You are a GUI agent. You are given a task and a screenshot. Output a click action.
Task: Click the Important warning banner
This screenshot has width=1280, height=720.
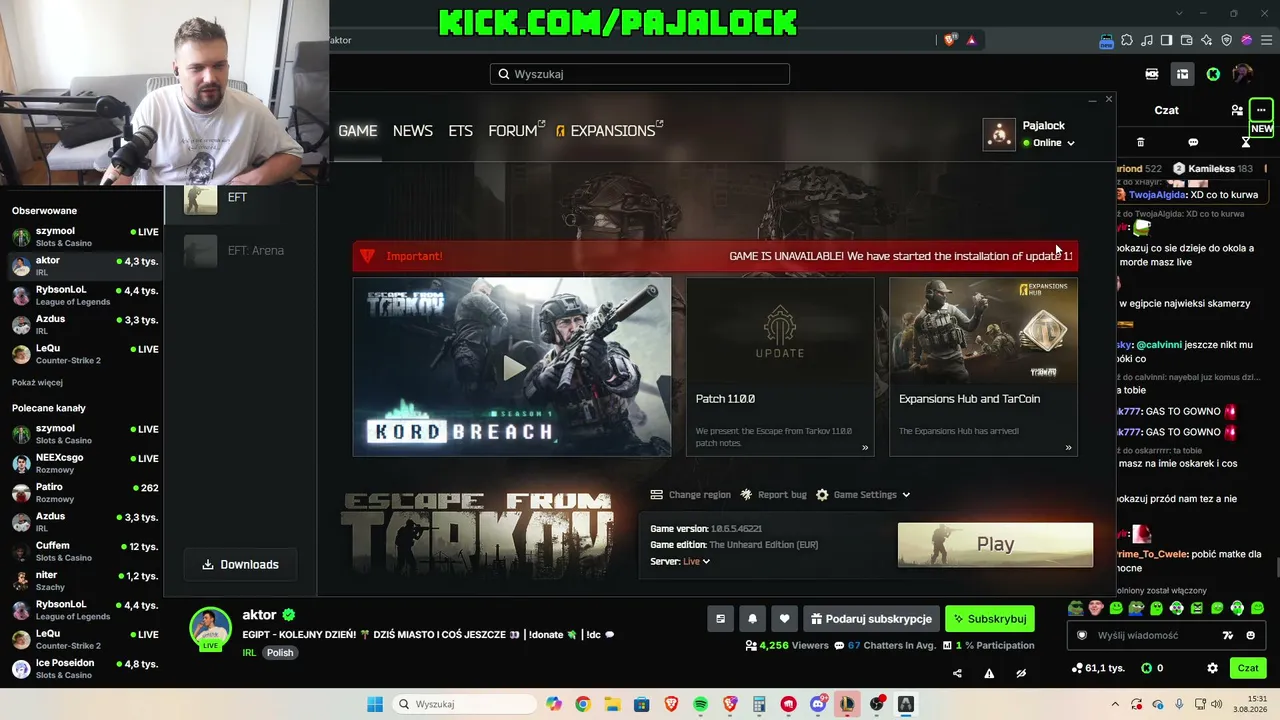(715, 256)
